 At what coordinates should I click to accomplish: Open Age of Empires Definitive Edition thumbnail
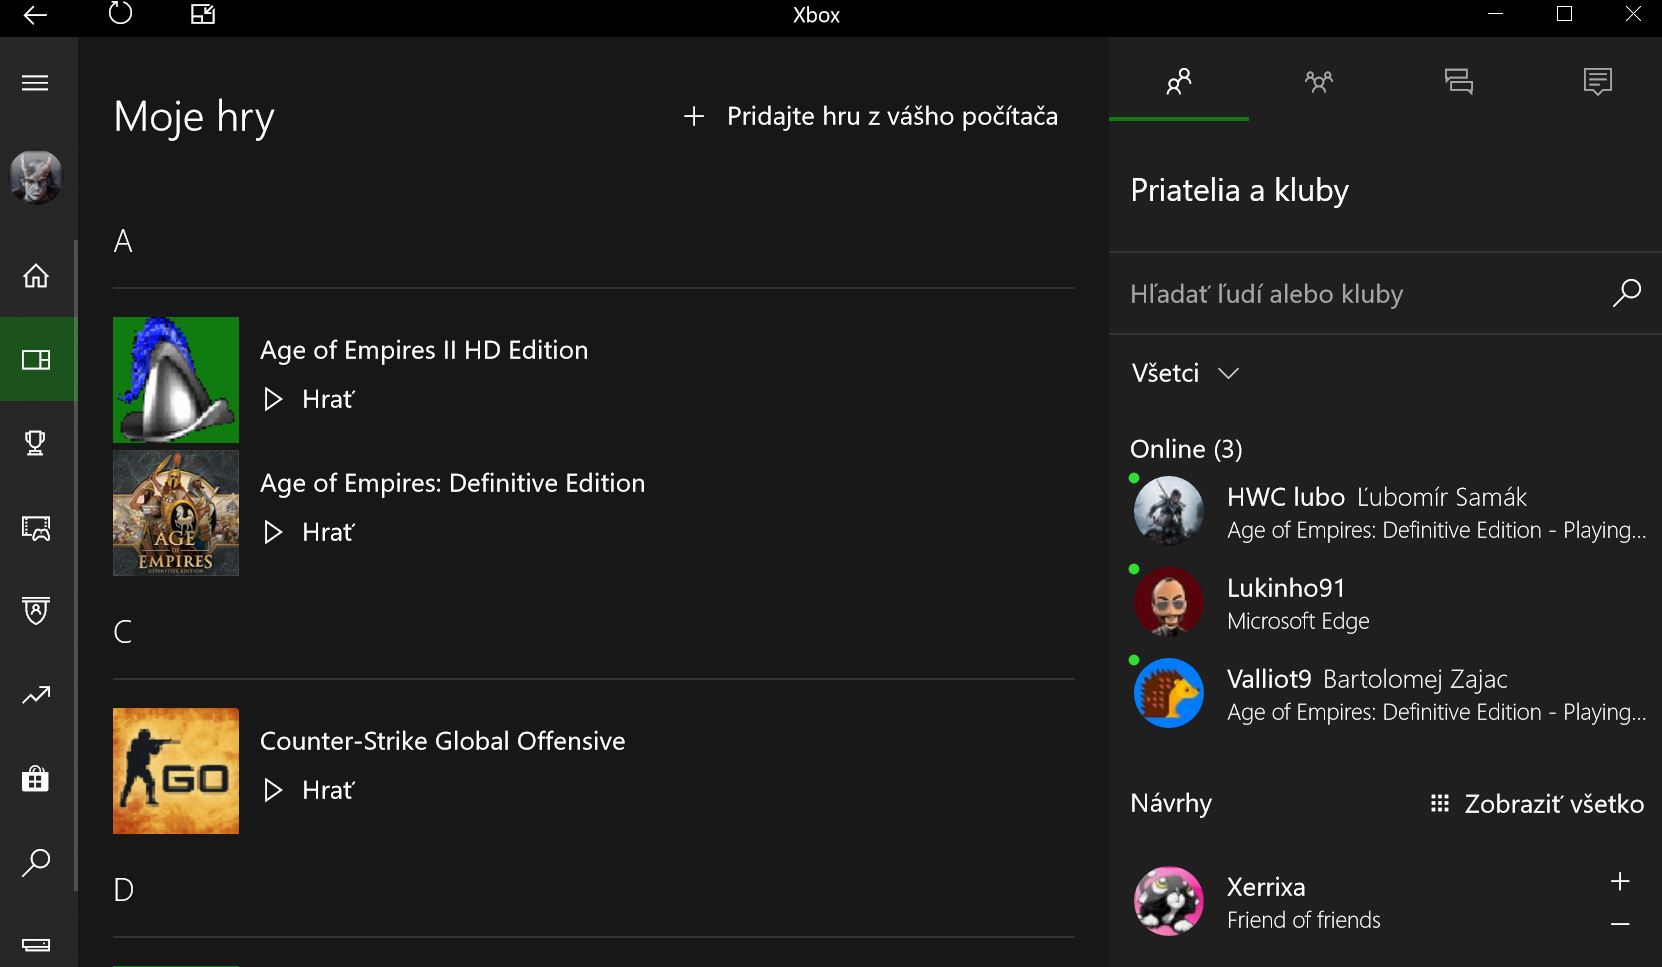tap(176, 513)
